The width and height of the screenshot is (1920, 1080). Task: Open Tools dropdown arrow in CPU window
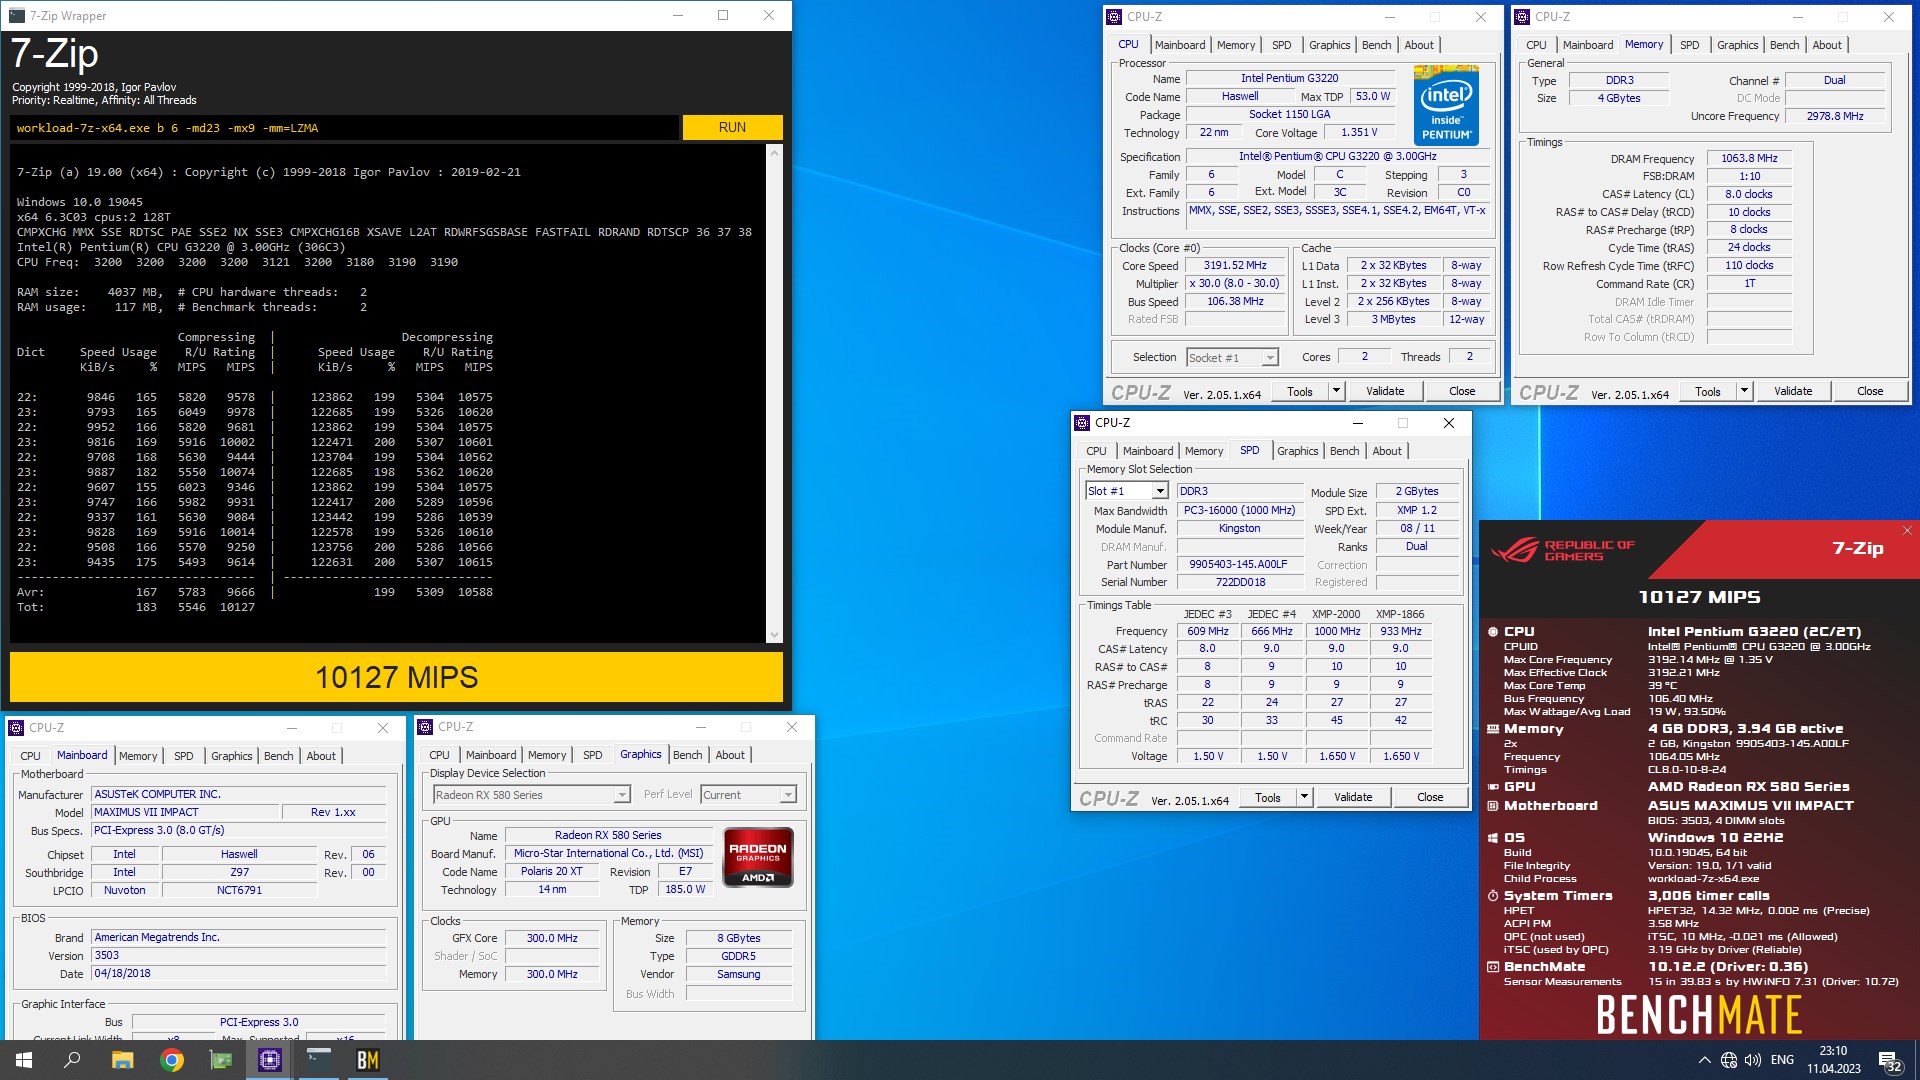click(1336, 391)
